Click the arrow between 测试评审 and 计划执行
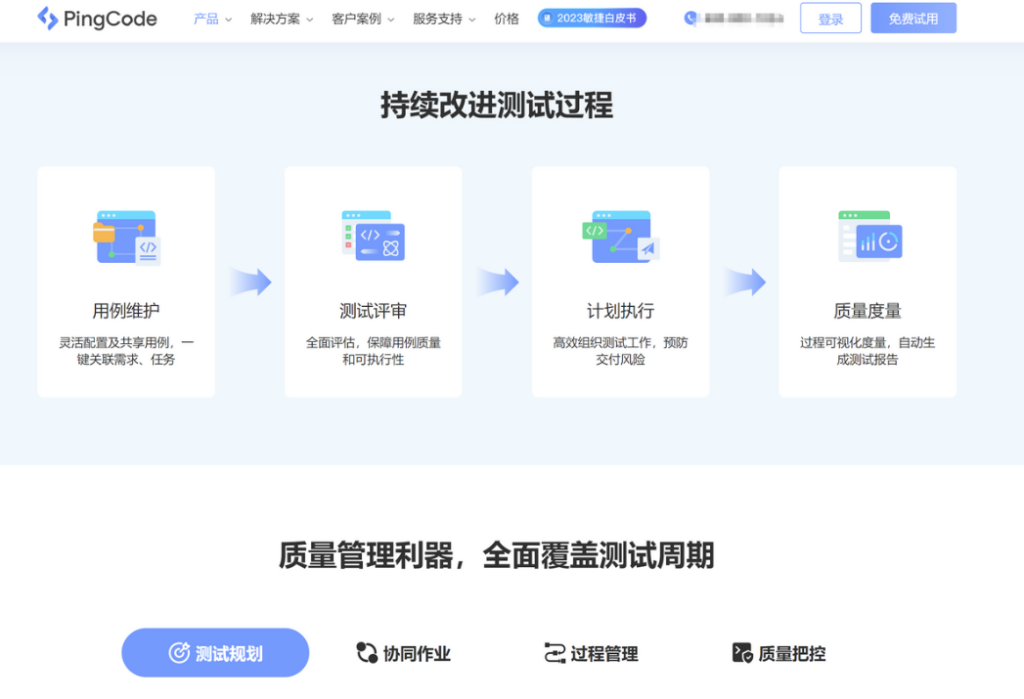The image size is (1024, 699). click(x=499, y=283)
